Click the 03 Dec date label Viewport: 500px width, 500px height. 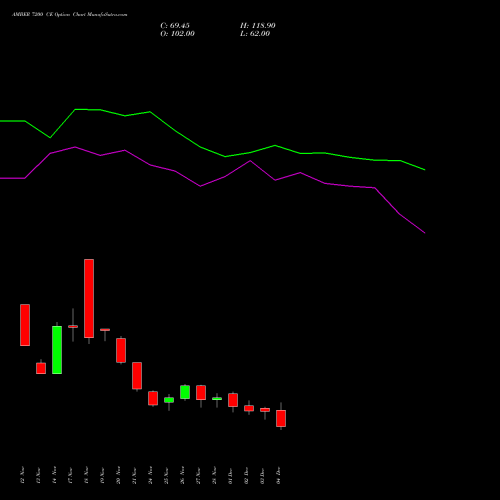tap(262, 475)
